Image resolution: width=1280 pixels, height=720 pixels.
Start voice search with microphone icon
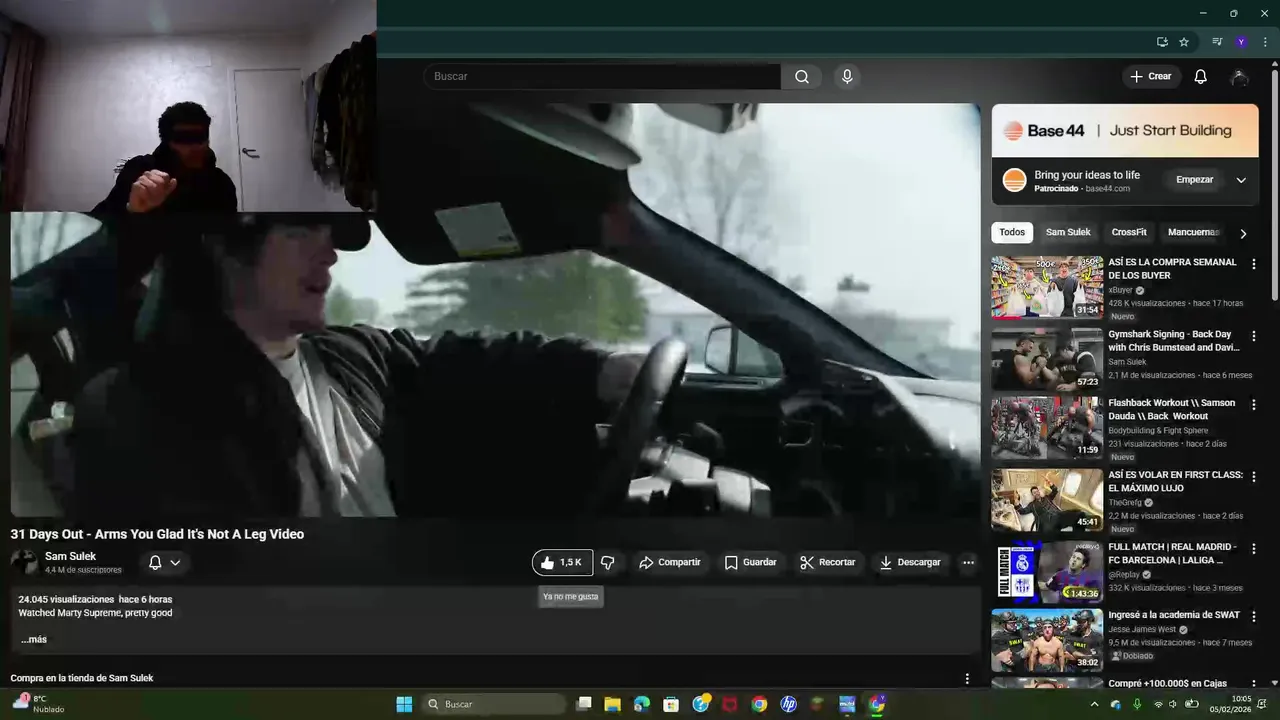(x=847, y=77)
